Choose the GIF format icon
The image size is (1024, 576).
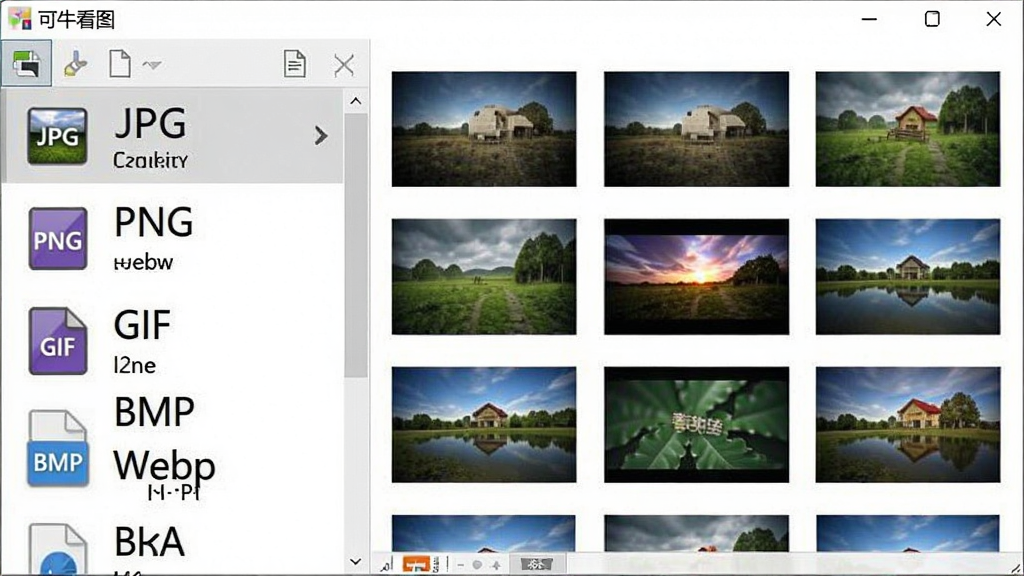[x=57, y=341]
